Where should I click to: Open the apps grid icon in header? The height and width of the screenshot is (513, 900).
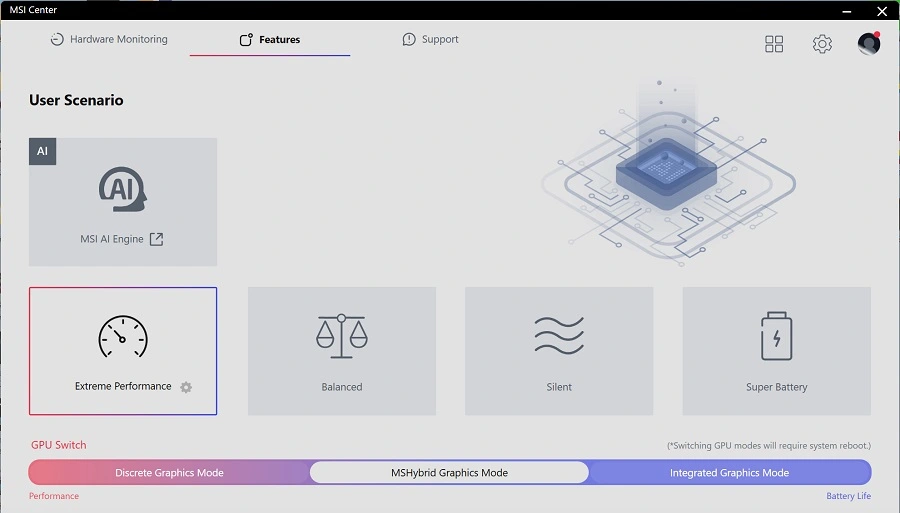point(774,44)
